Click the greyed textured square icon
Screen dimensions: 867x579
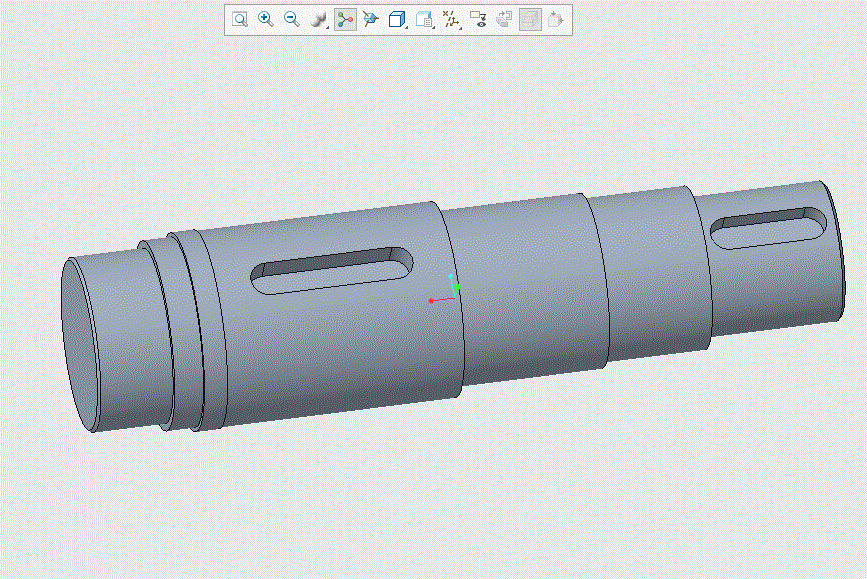pyautogui.click(x=530, y=20)
